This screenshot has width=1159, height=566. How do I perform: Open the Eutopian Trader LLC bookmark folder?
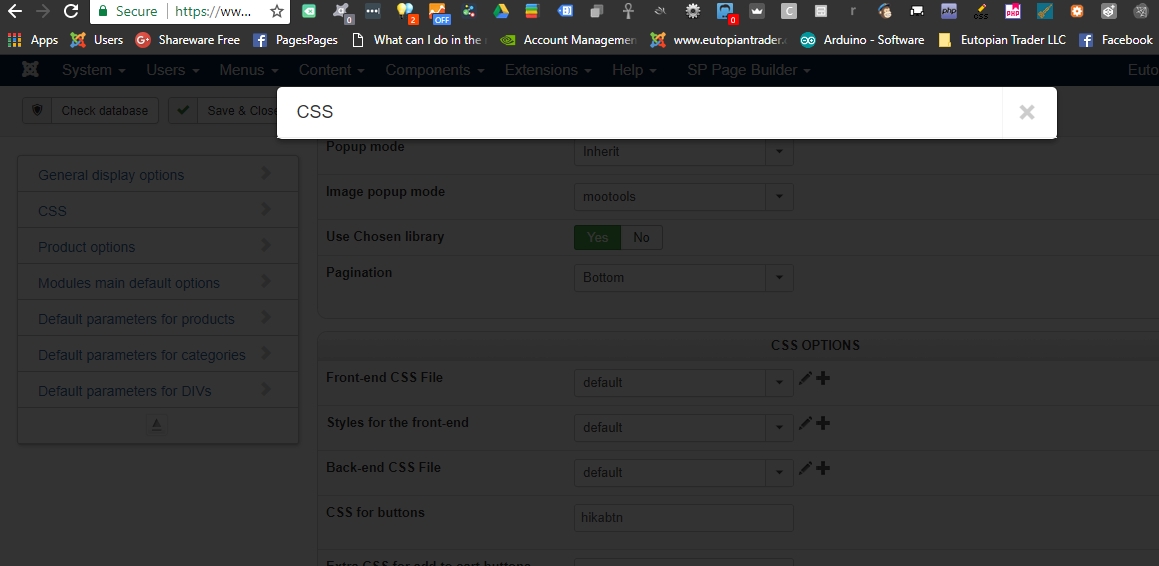coord(1002,40)
